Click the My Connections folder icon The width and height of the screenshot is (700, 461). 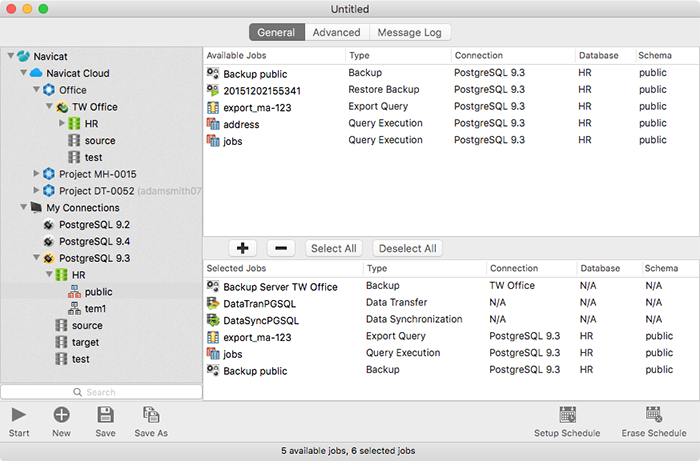(36, 208)
